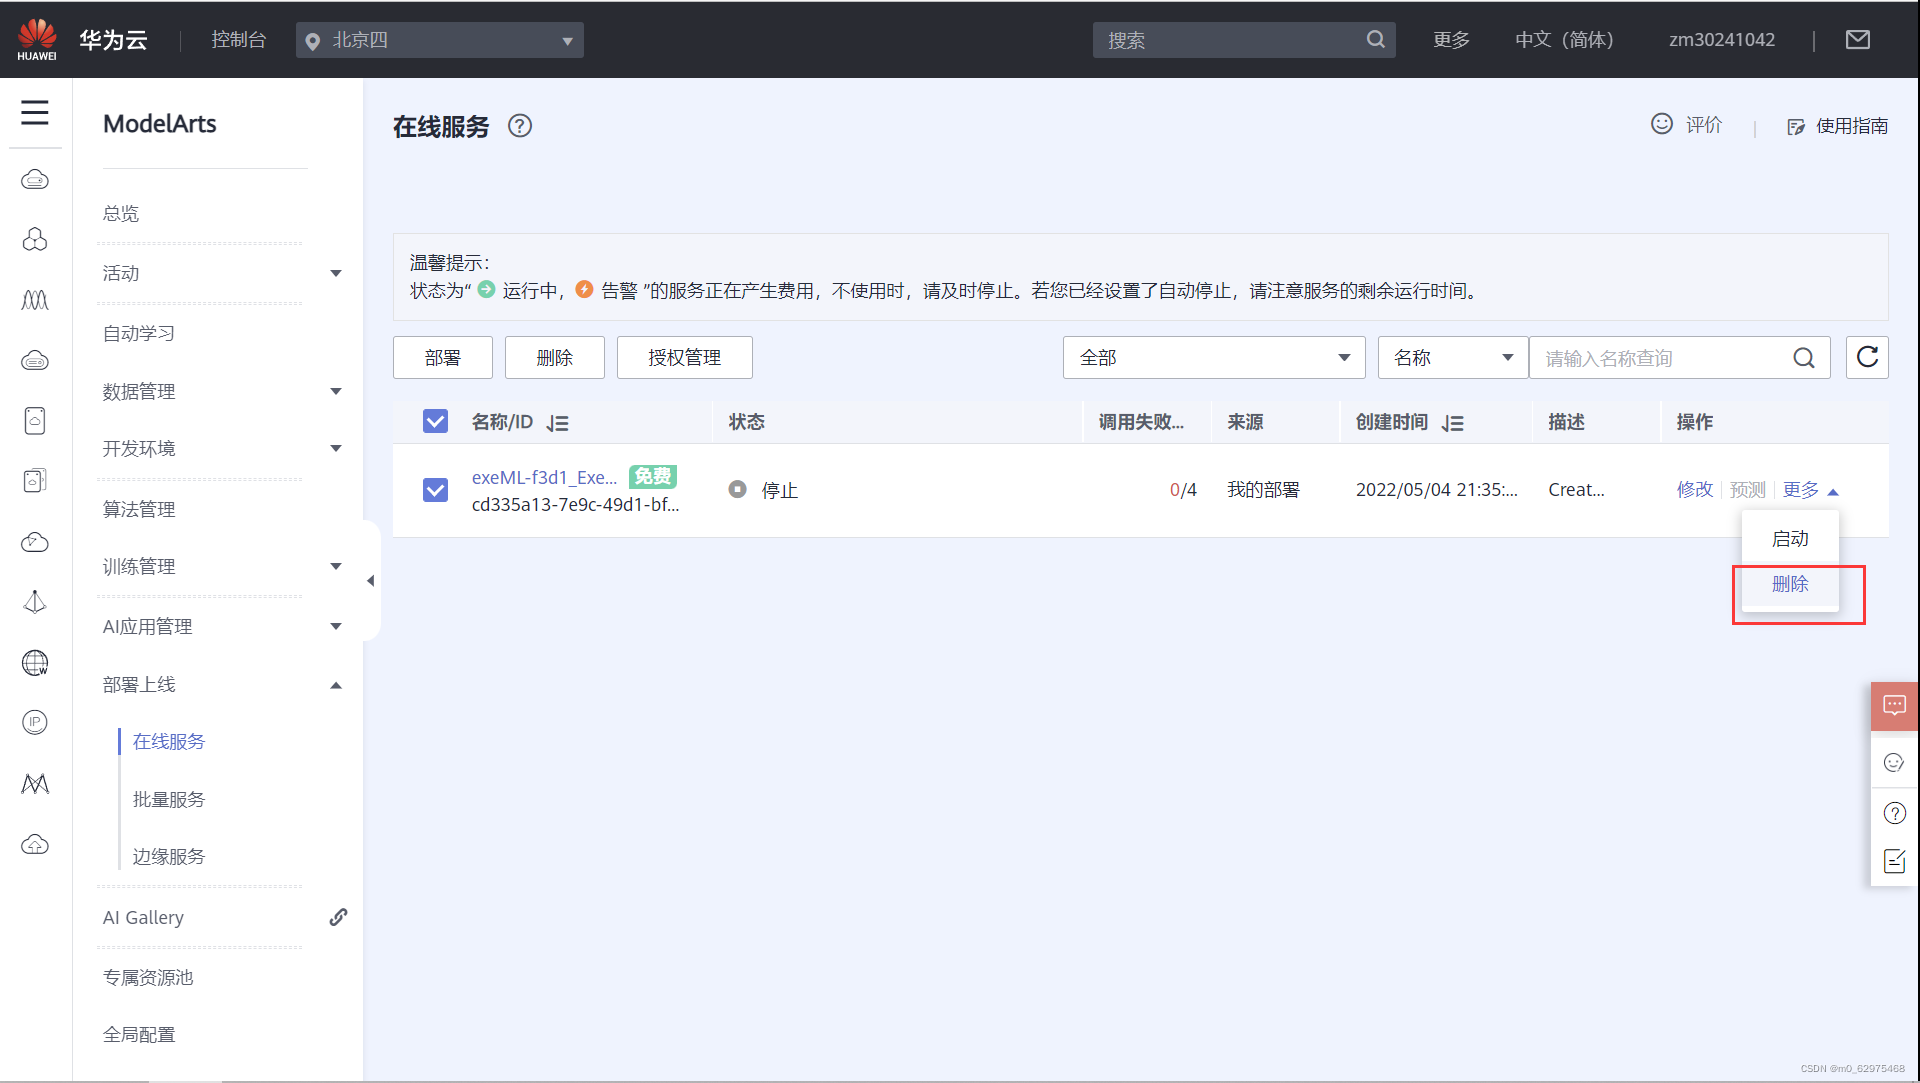Click the floating help question mark button
Image resolution: width=1920 pixels, height=1083 pixels.
pos(1895,813)
